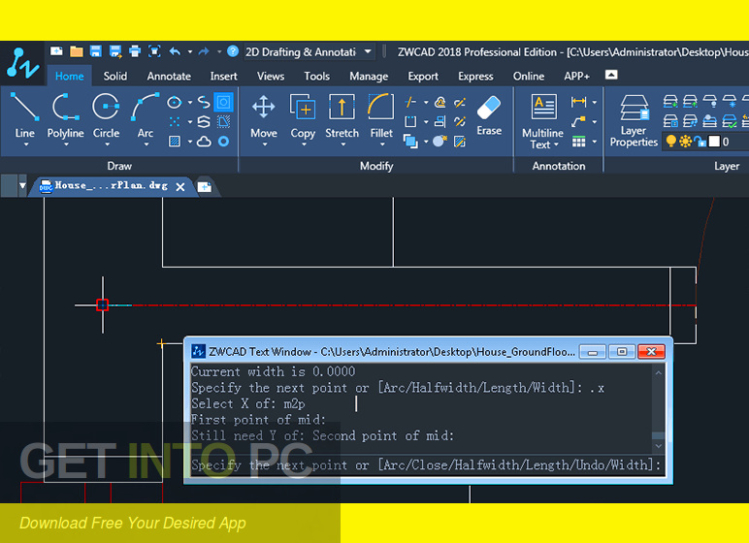
Task: Click the Undo arrow
Action: [x=175, y=51]
